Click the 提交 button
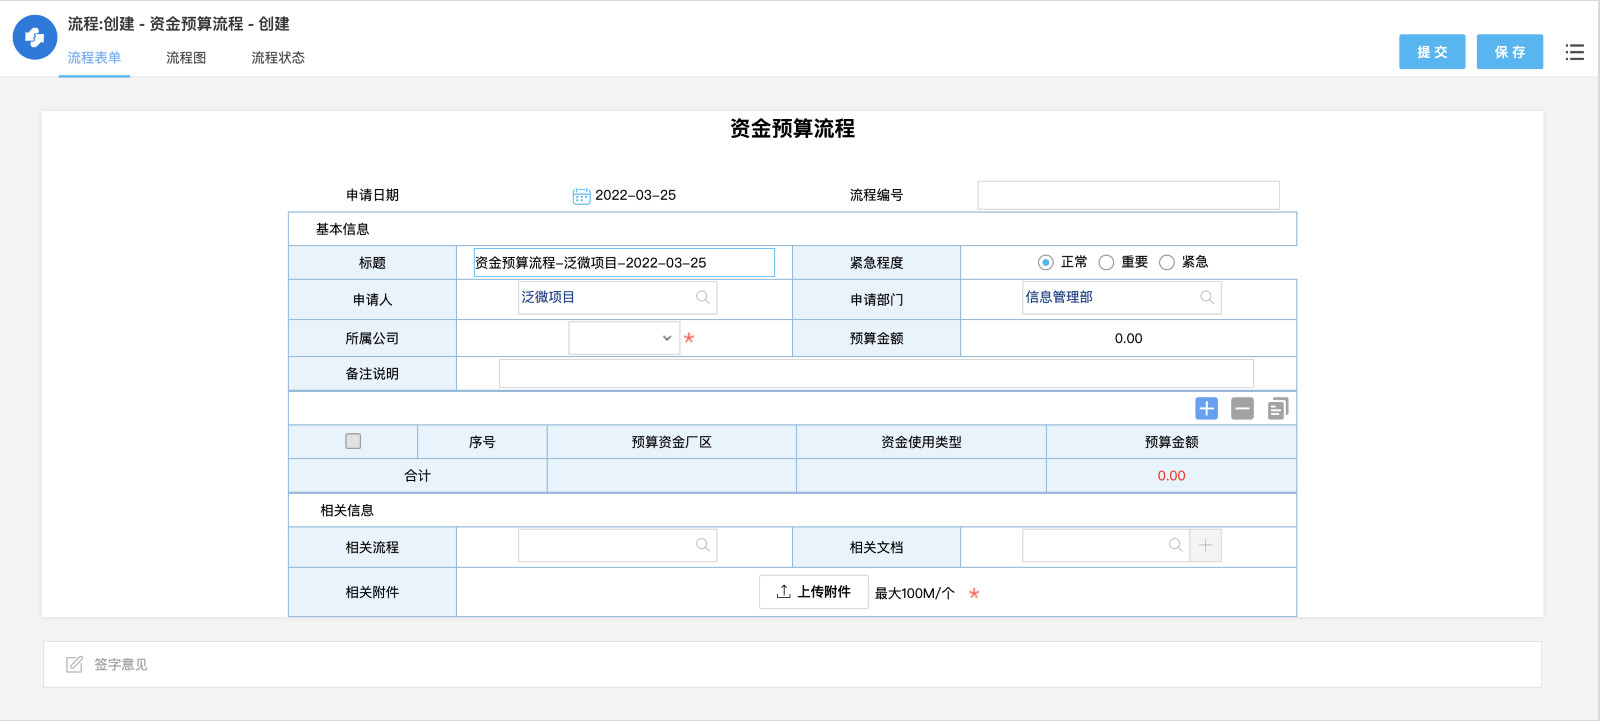1600x721 pixels. 1432,52
